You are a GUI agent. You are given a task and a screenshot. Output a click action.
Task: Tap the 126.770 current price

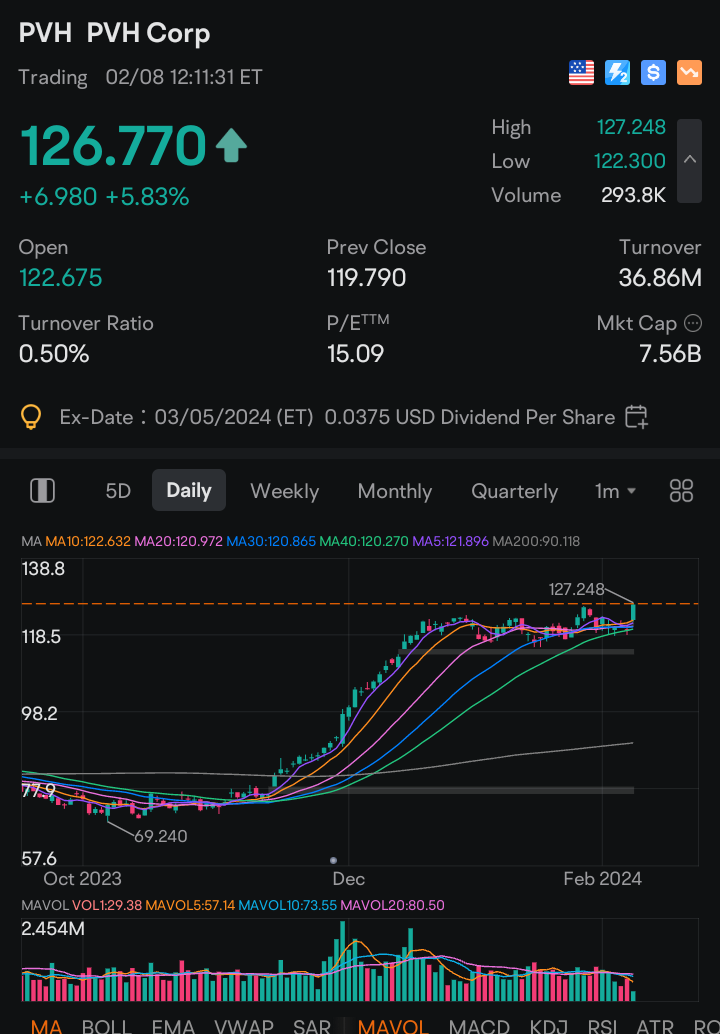[113, 146]
